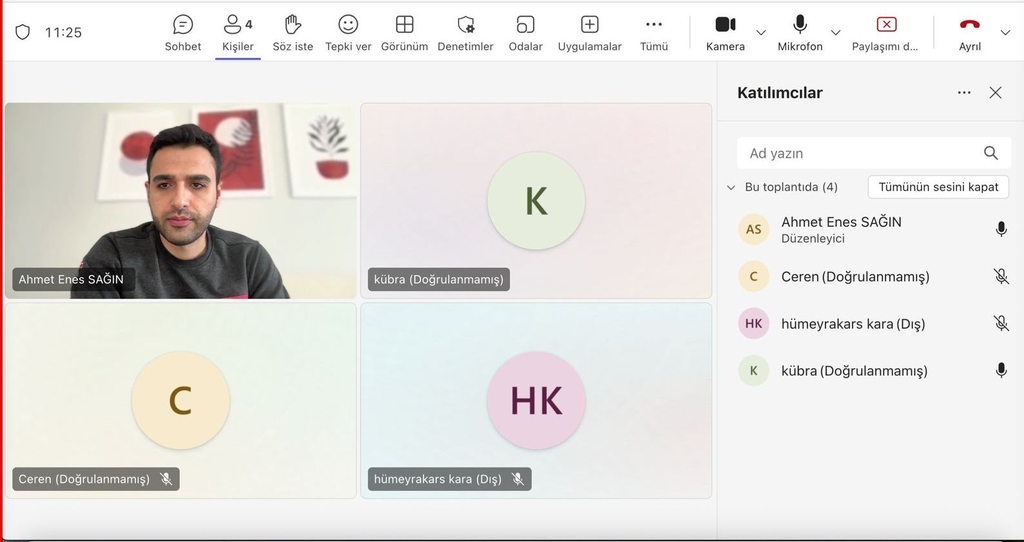Open microphone options dropdown arrow
Screen dimensions: 1024x542
(836, 32)
